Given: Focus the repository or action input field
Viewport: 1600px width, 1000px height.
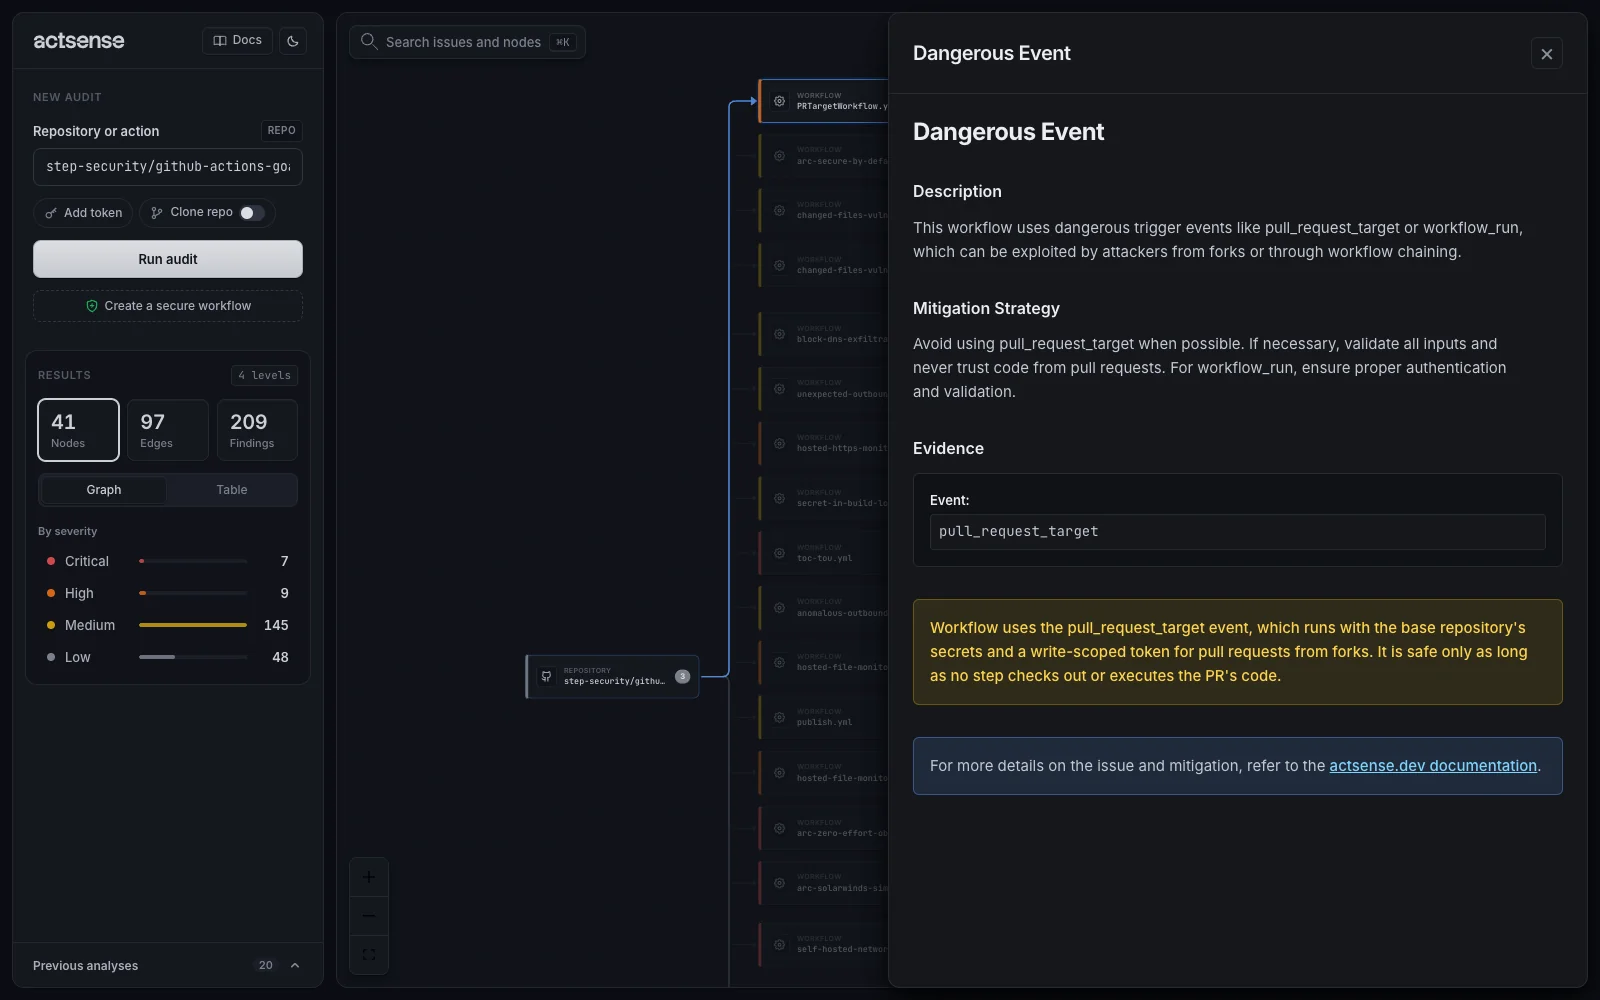Looking at the screenshot, I should point(168,167).
